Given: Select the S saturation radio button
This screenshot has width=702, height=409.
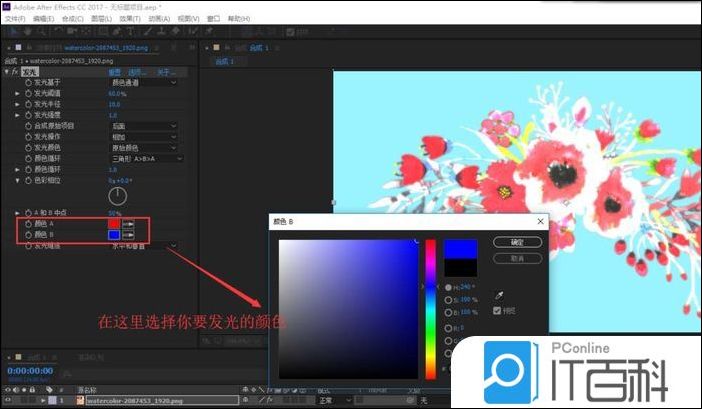Looking at the screenshot, I should 449,299.
